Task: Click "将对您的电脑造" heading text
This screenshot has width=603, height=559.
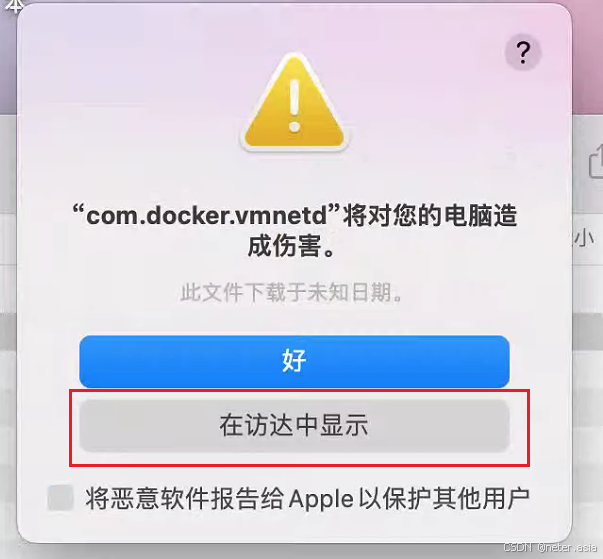Action: click(430, 215)
